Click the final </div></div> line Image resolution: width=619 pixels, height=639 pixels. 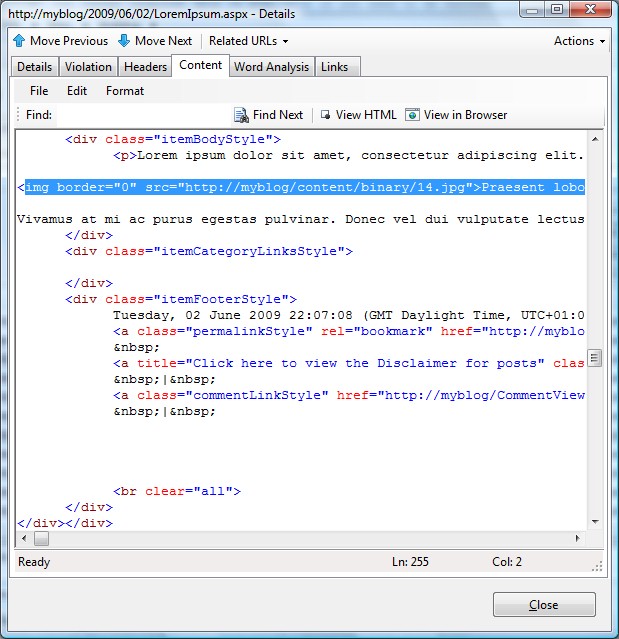65,523
